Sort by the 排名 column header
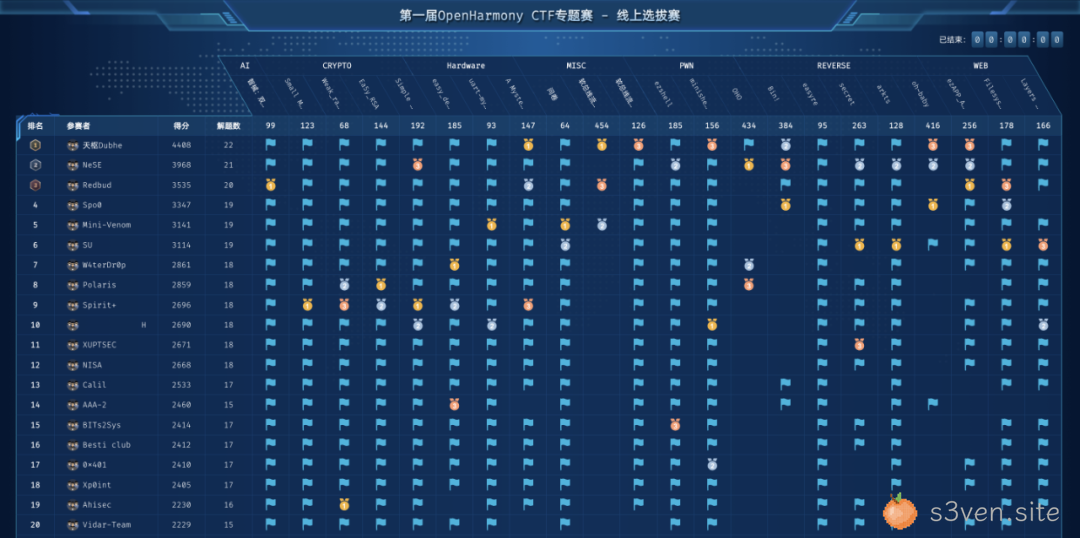1080x538 pixels. (35, 126)
